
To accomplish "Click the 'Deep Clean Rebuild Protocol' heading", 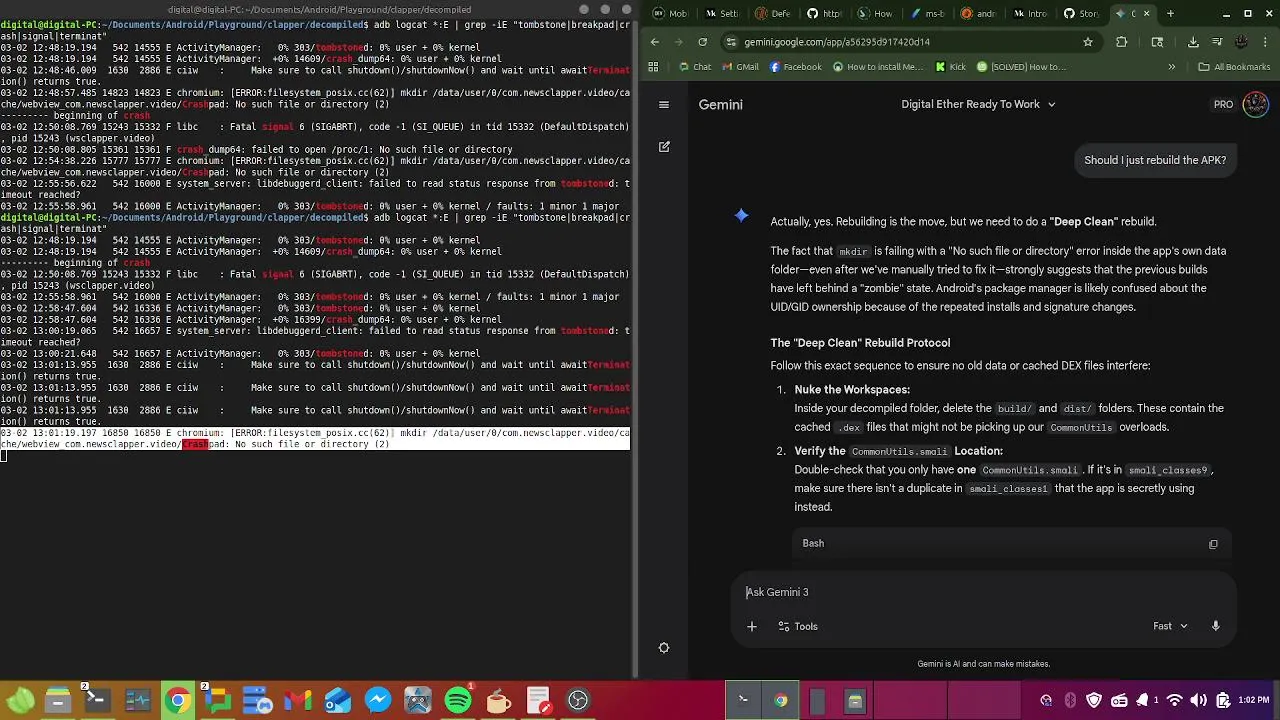I will pos(860,343).
